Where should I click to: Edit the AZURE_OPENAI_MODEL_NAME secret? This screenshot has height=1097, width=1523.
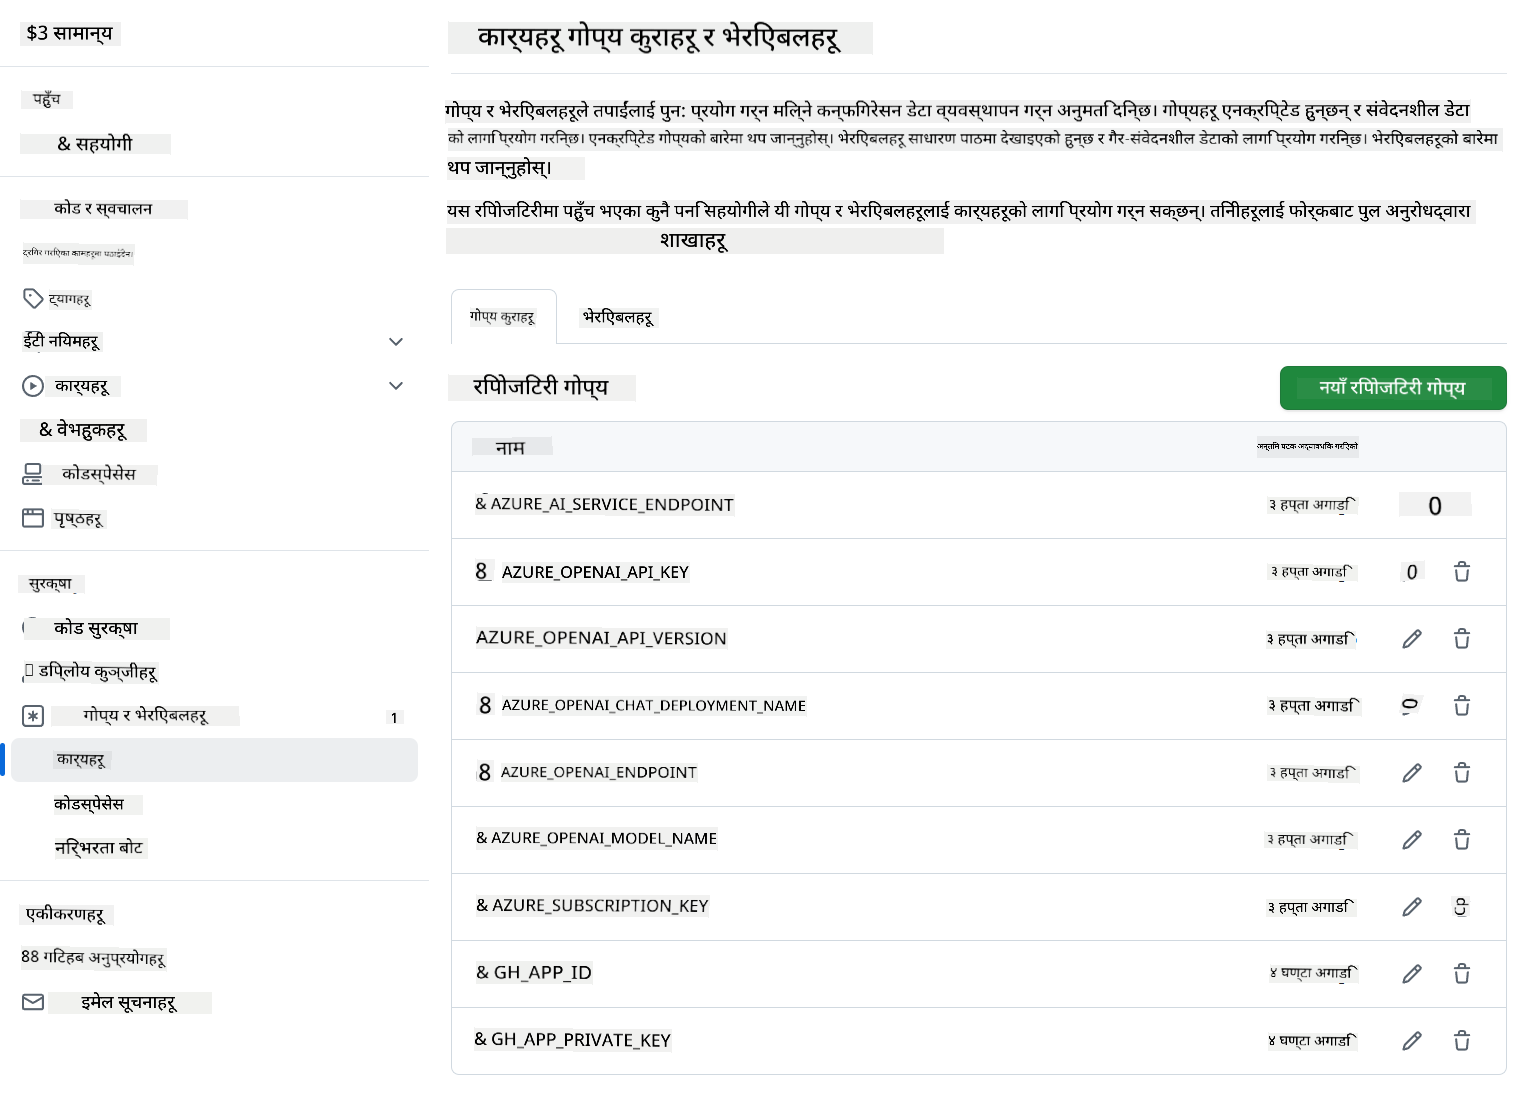coord(1412,840)
